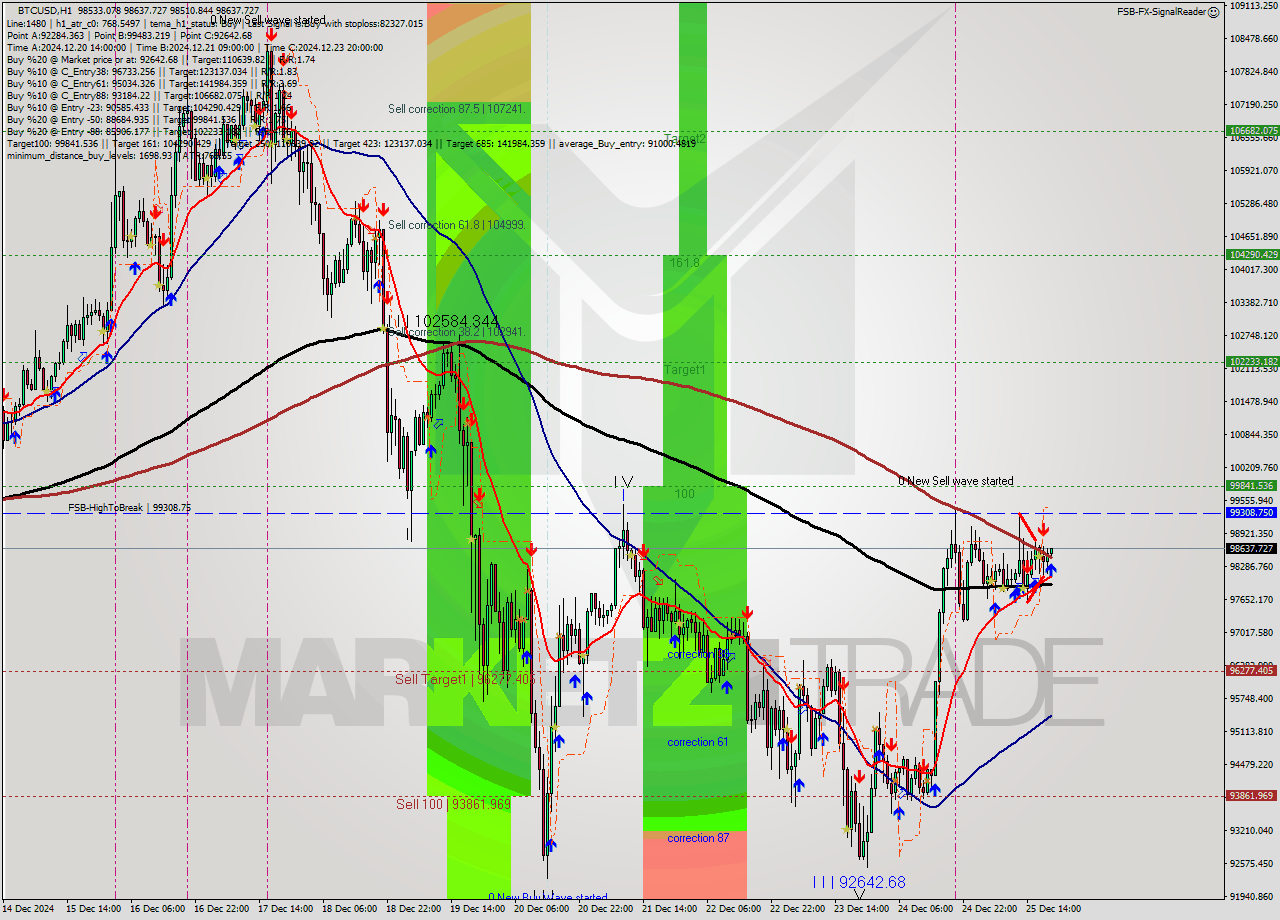Screen dimensions: 1280x920
Task: Click the 105286.480 price scale value
Action: pos(1253,203)
